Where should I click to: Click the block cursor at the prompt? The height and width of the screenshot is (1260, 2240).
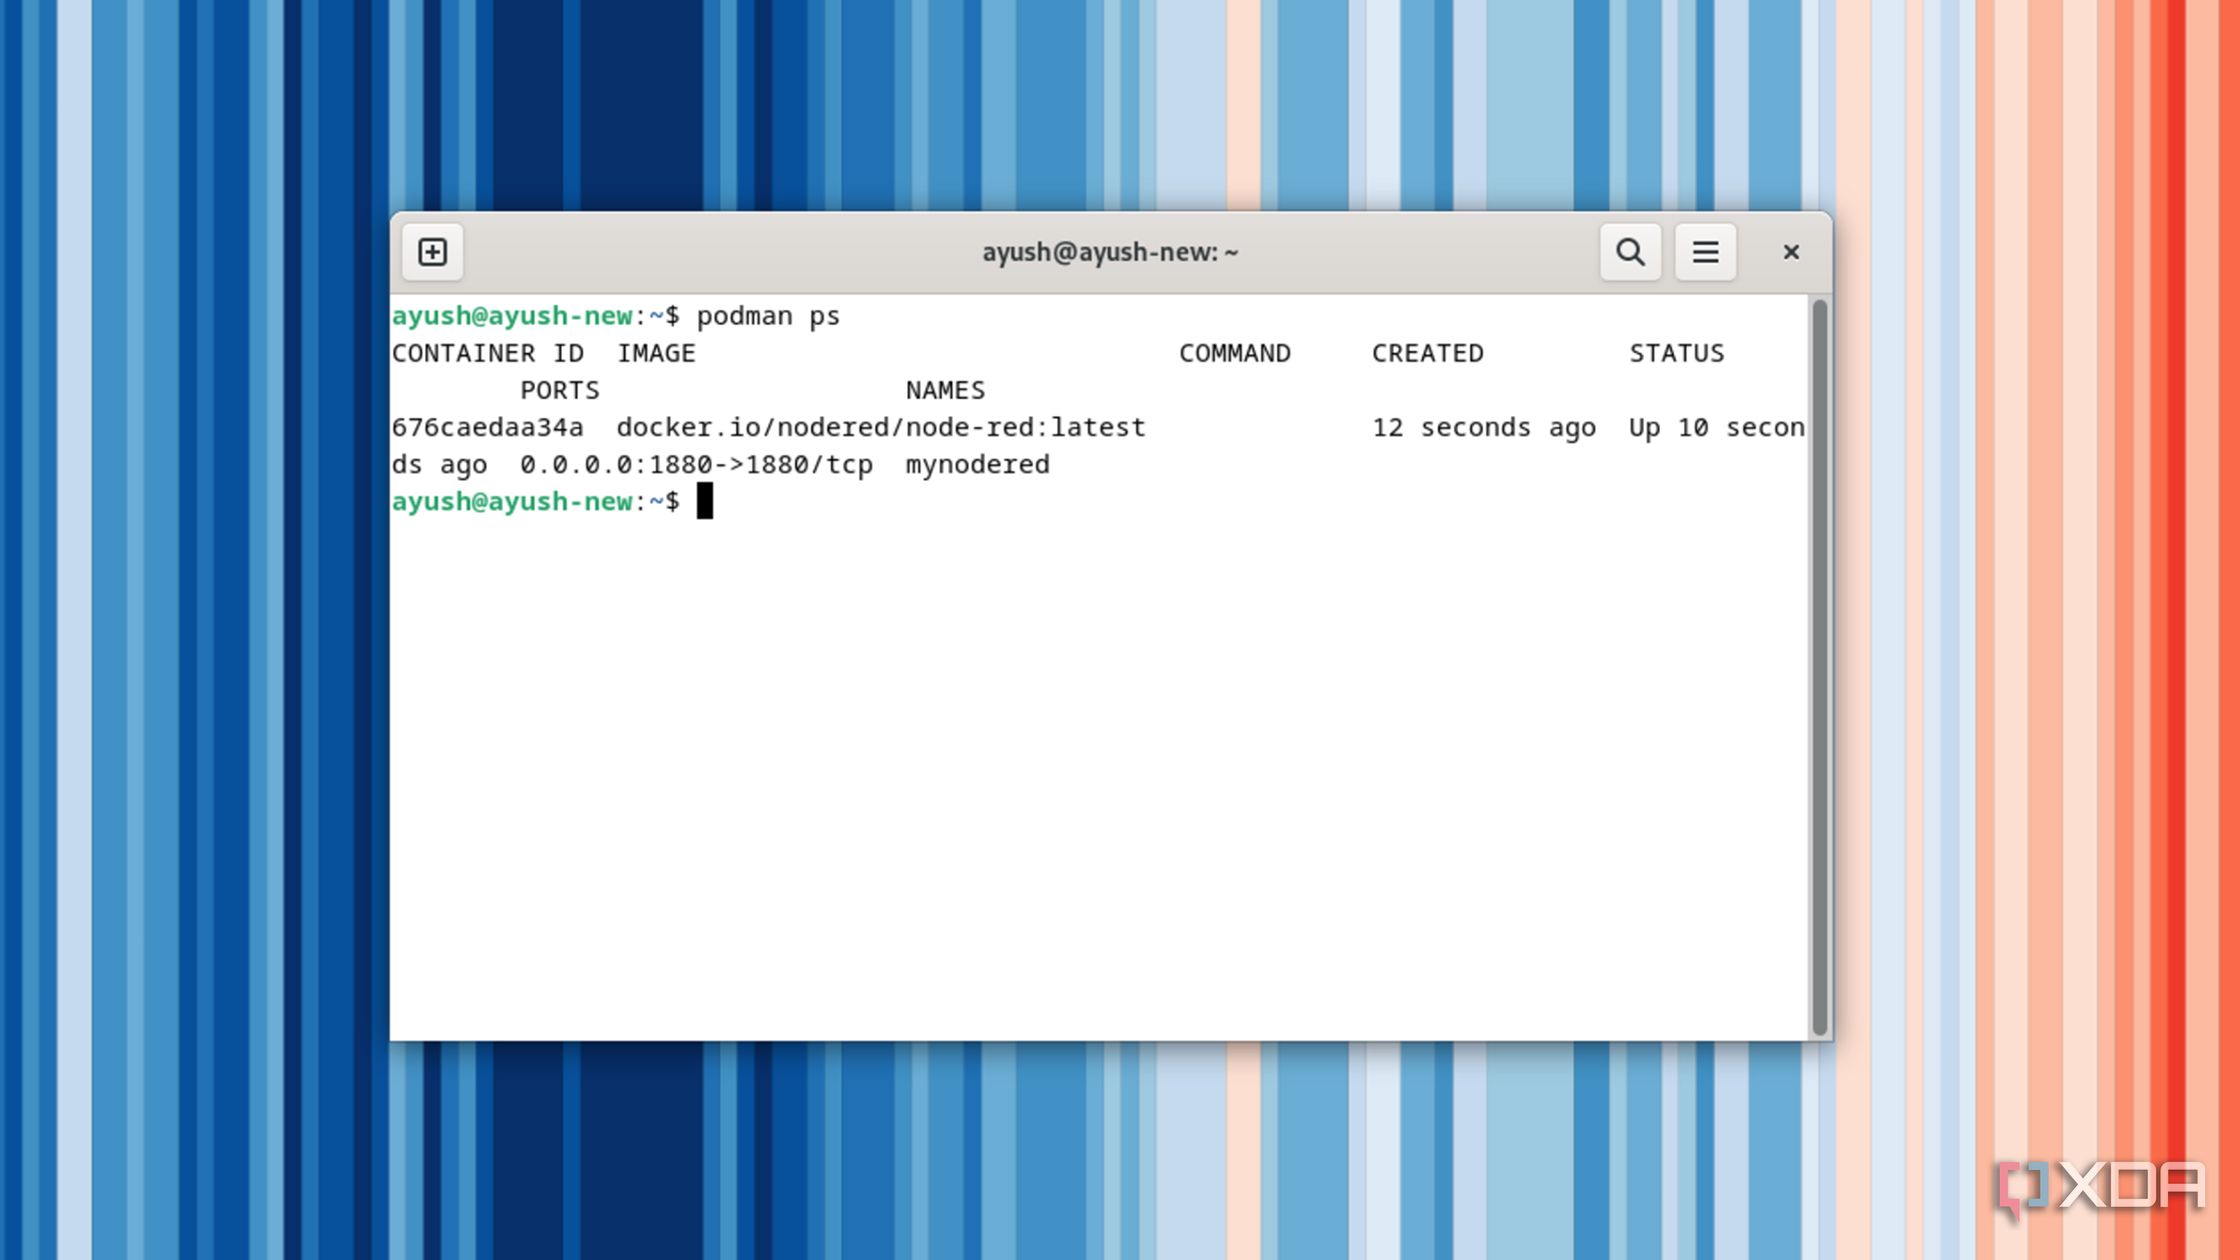[705, 501]
